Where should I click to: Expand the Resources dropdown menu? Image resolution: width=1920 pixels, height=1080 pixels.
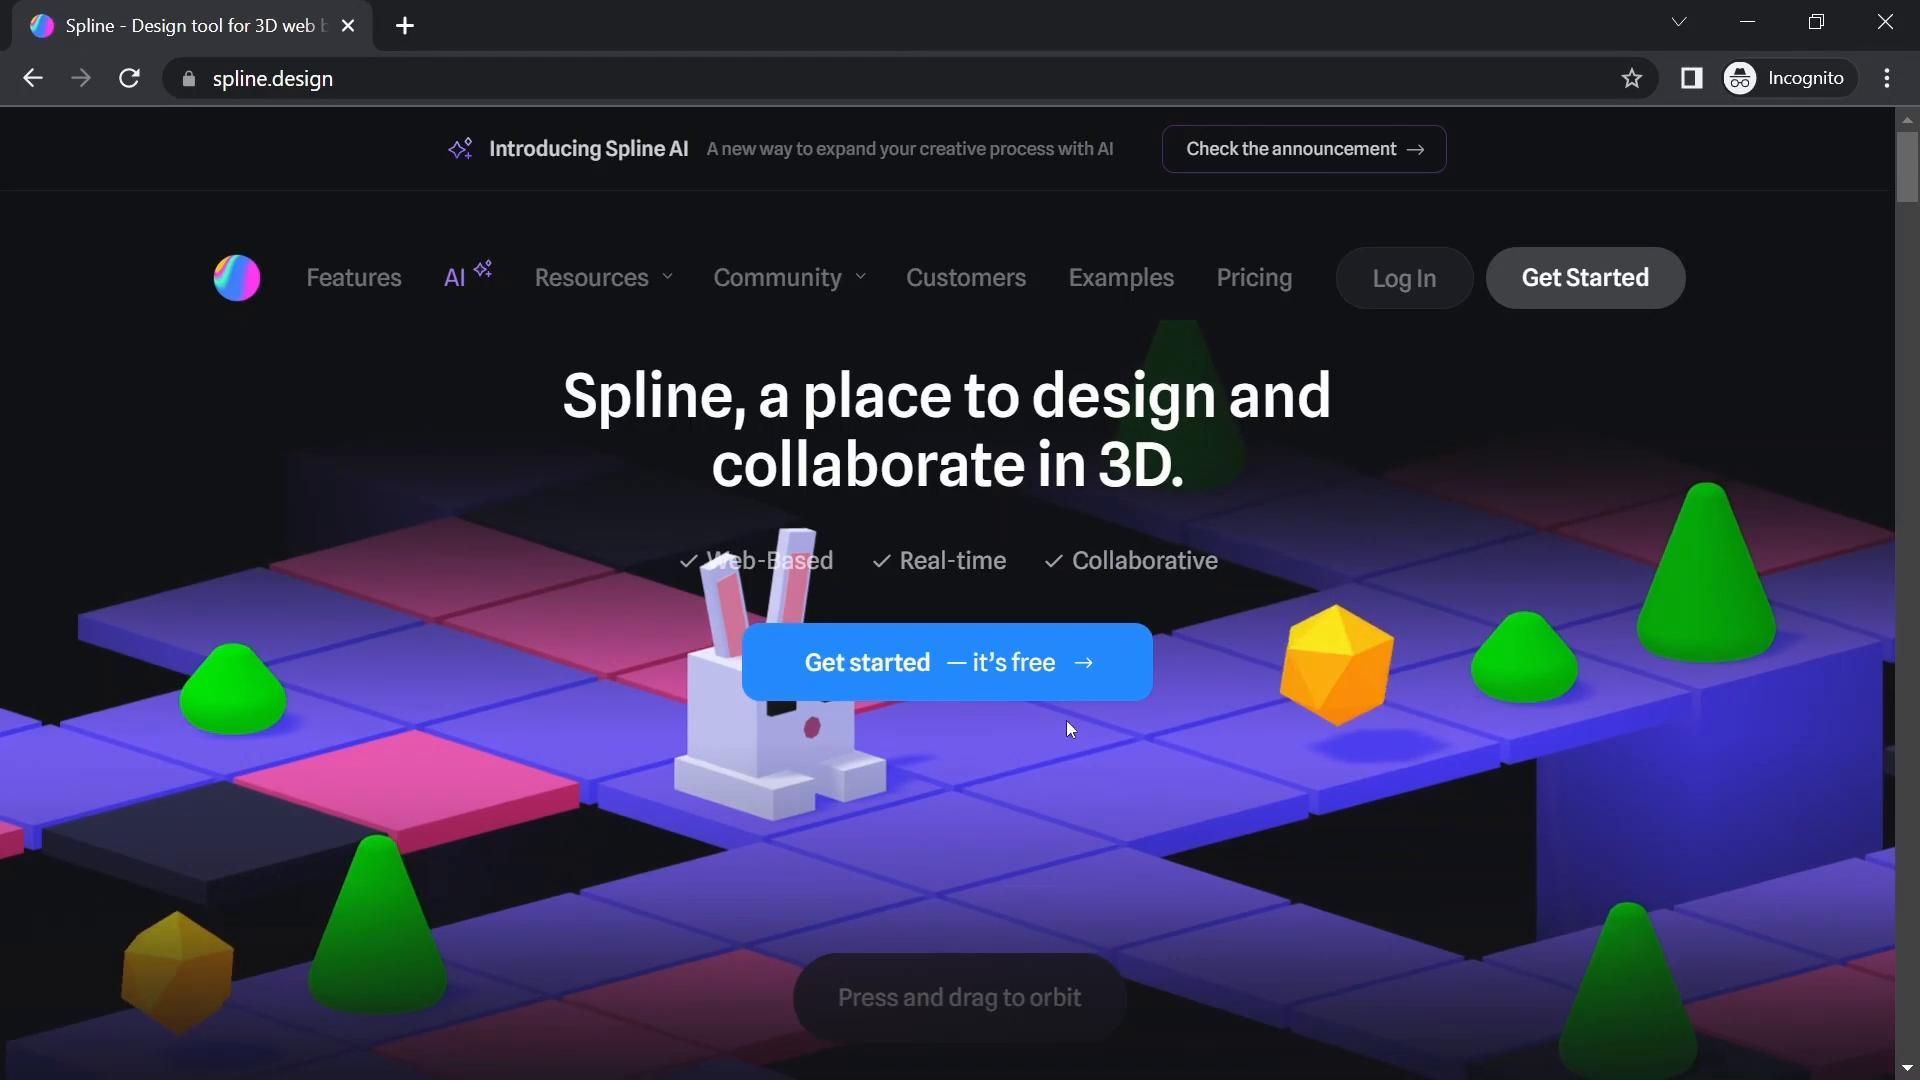pyautogui.click(x=603, y=278)
